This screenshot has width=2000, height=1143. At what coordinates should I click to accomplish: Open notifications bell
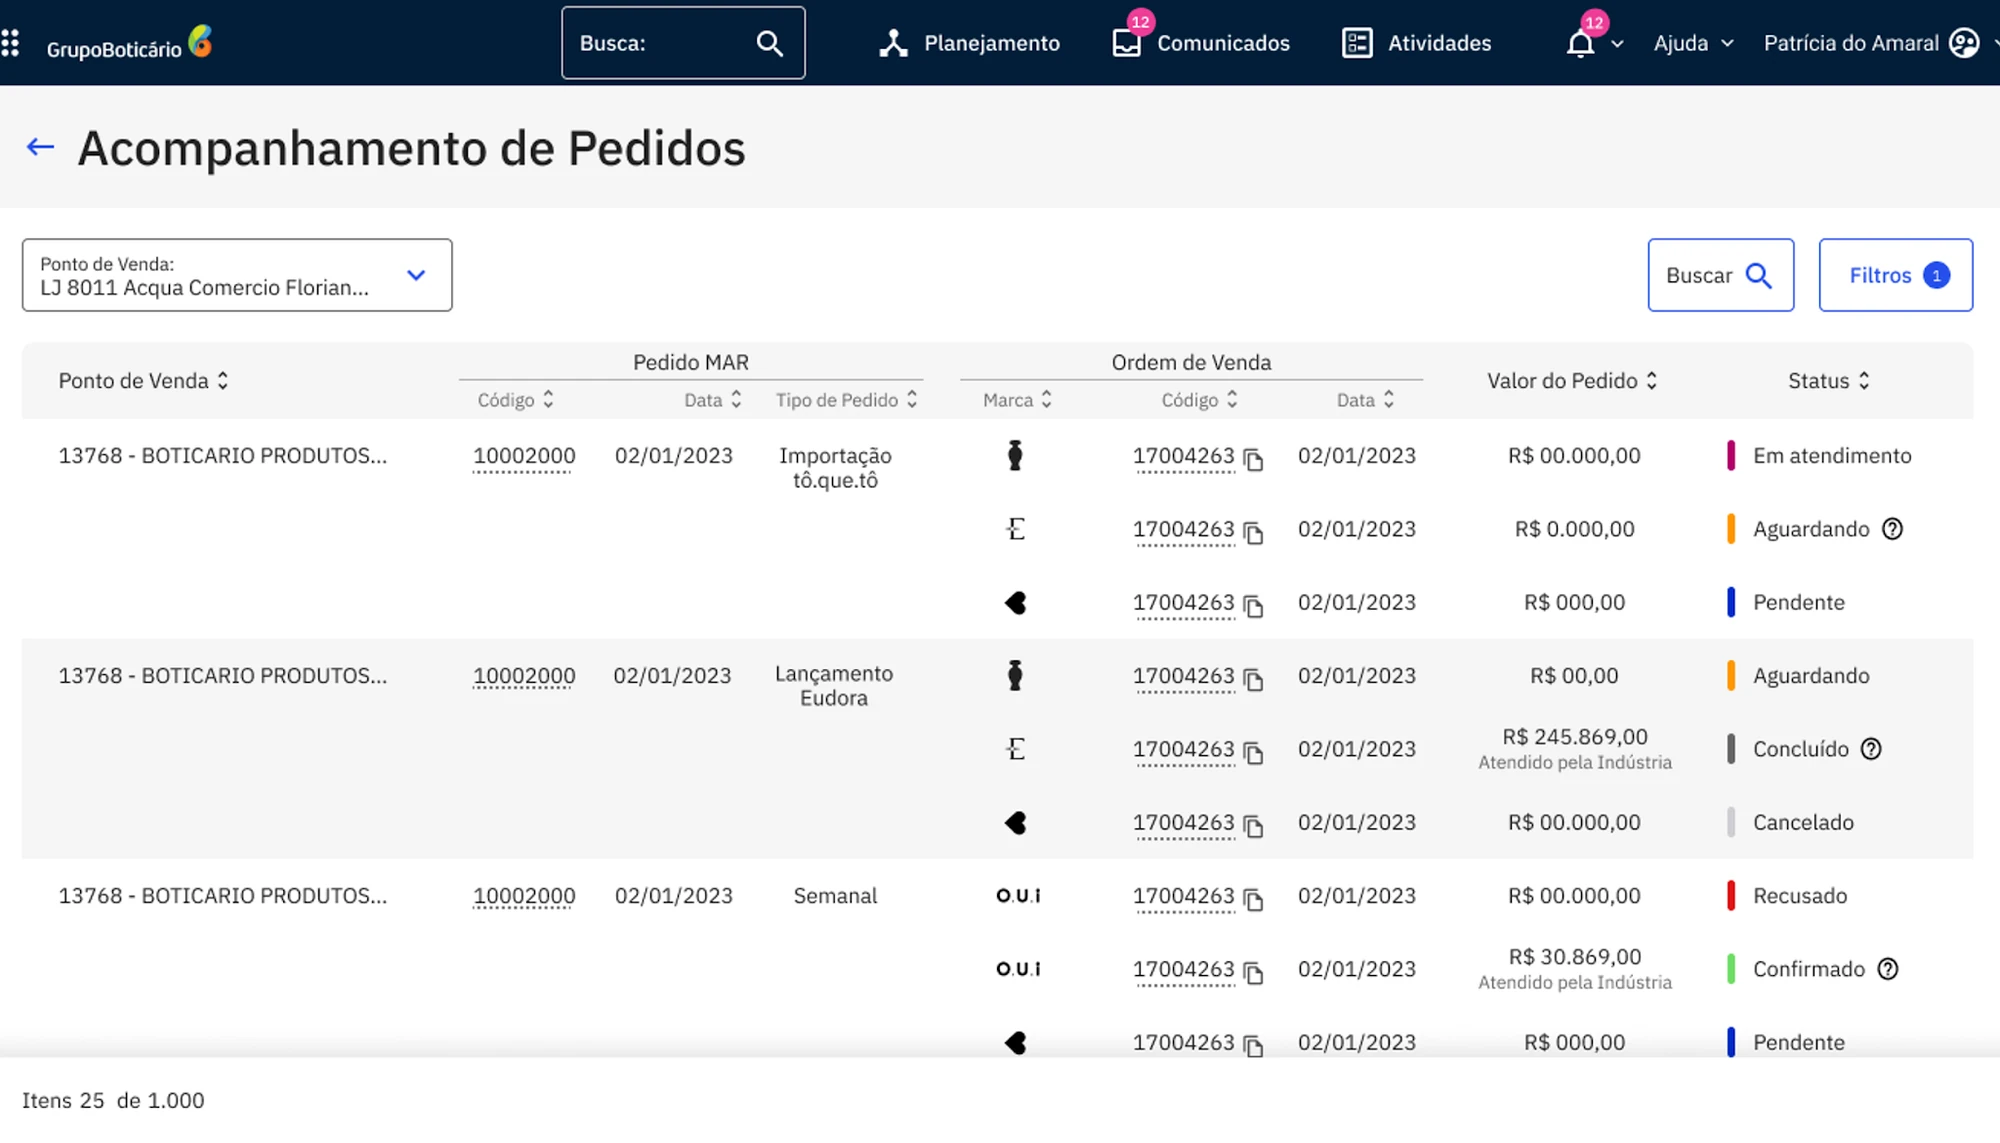pos(1580,43)
